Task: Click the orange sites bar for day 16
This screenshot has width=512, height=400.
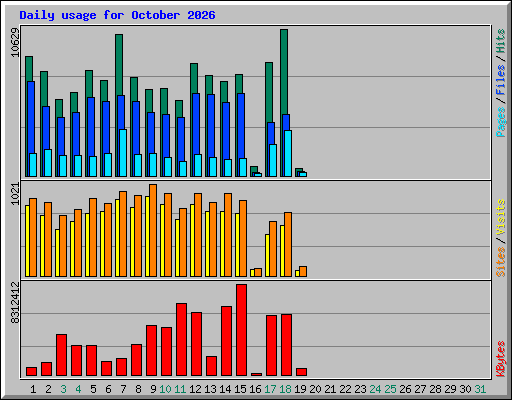Action: pos(258,272)
